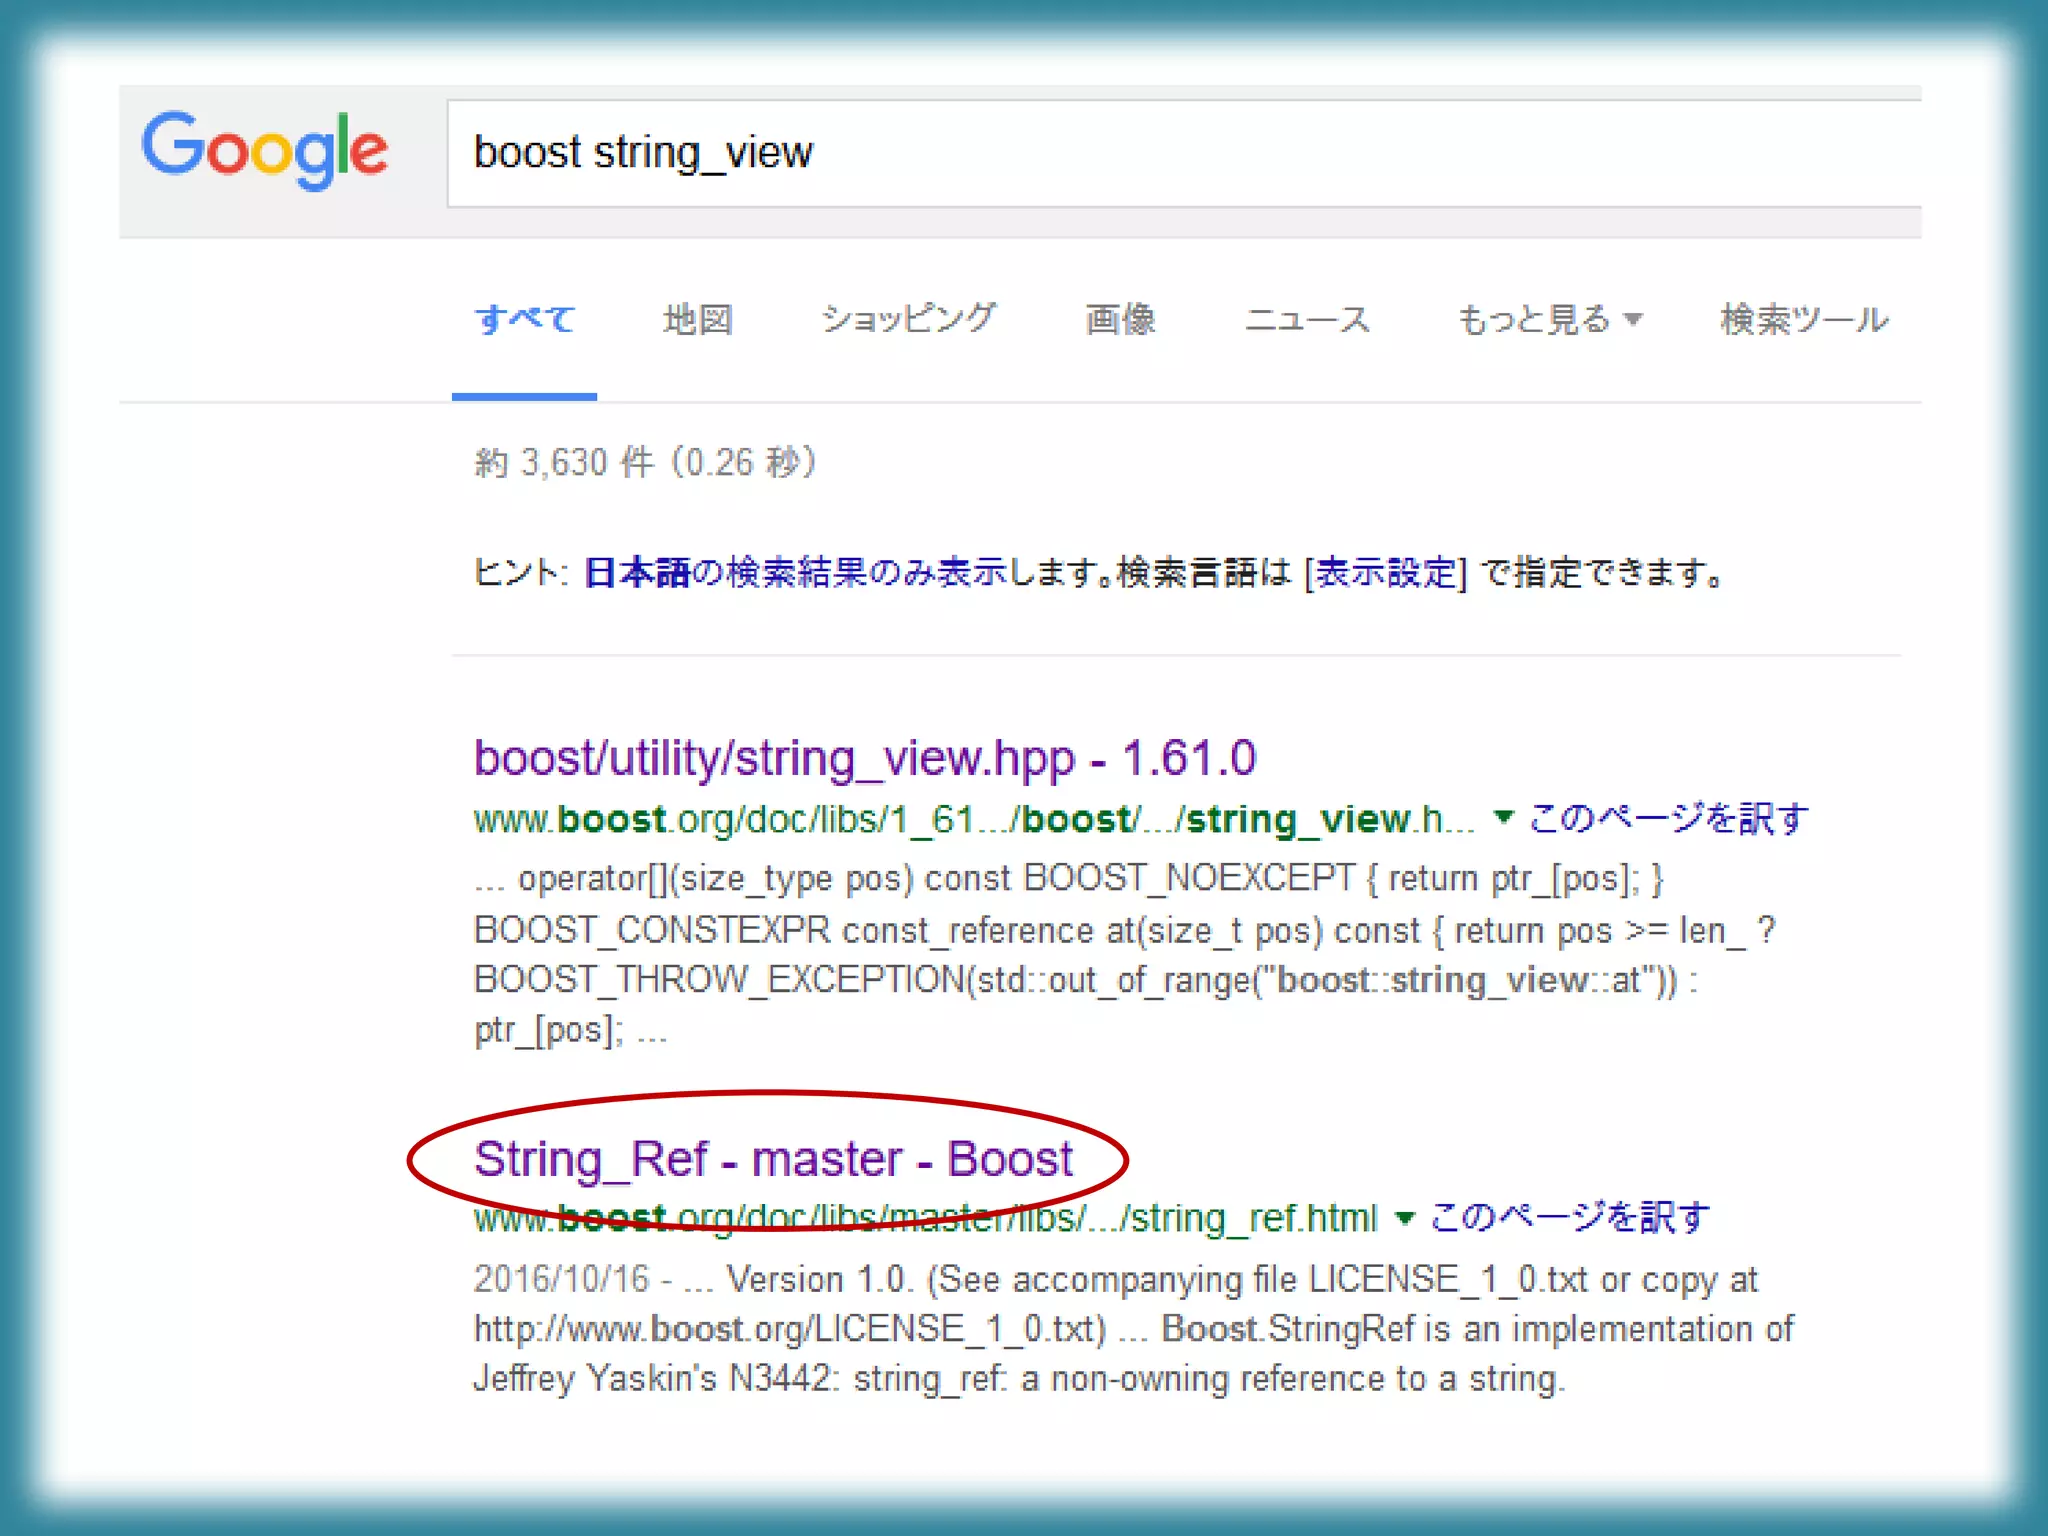
Task: Select the すべて tab
Action: coord(524,320)
